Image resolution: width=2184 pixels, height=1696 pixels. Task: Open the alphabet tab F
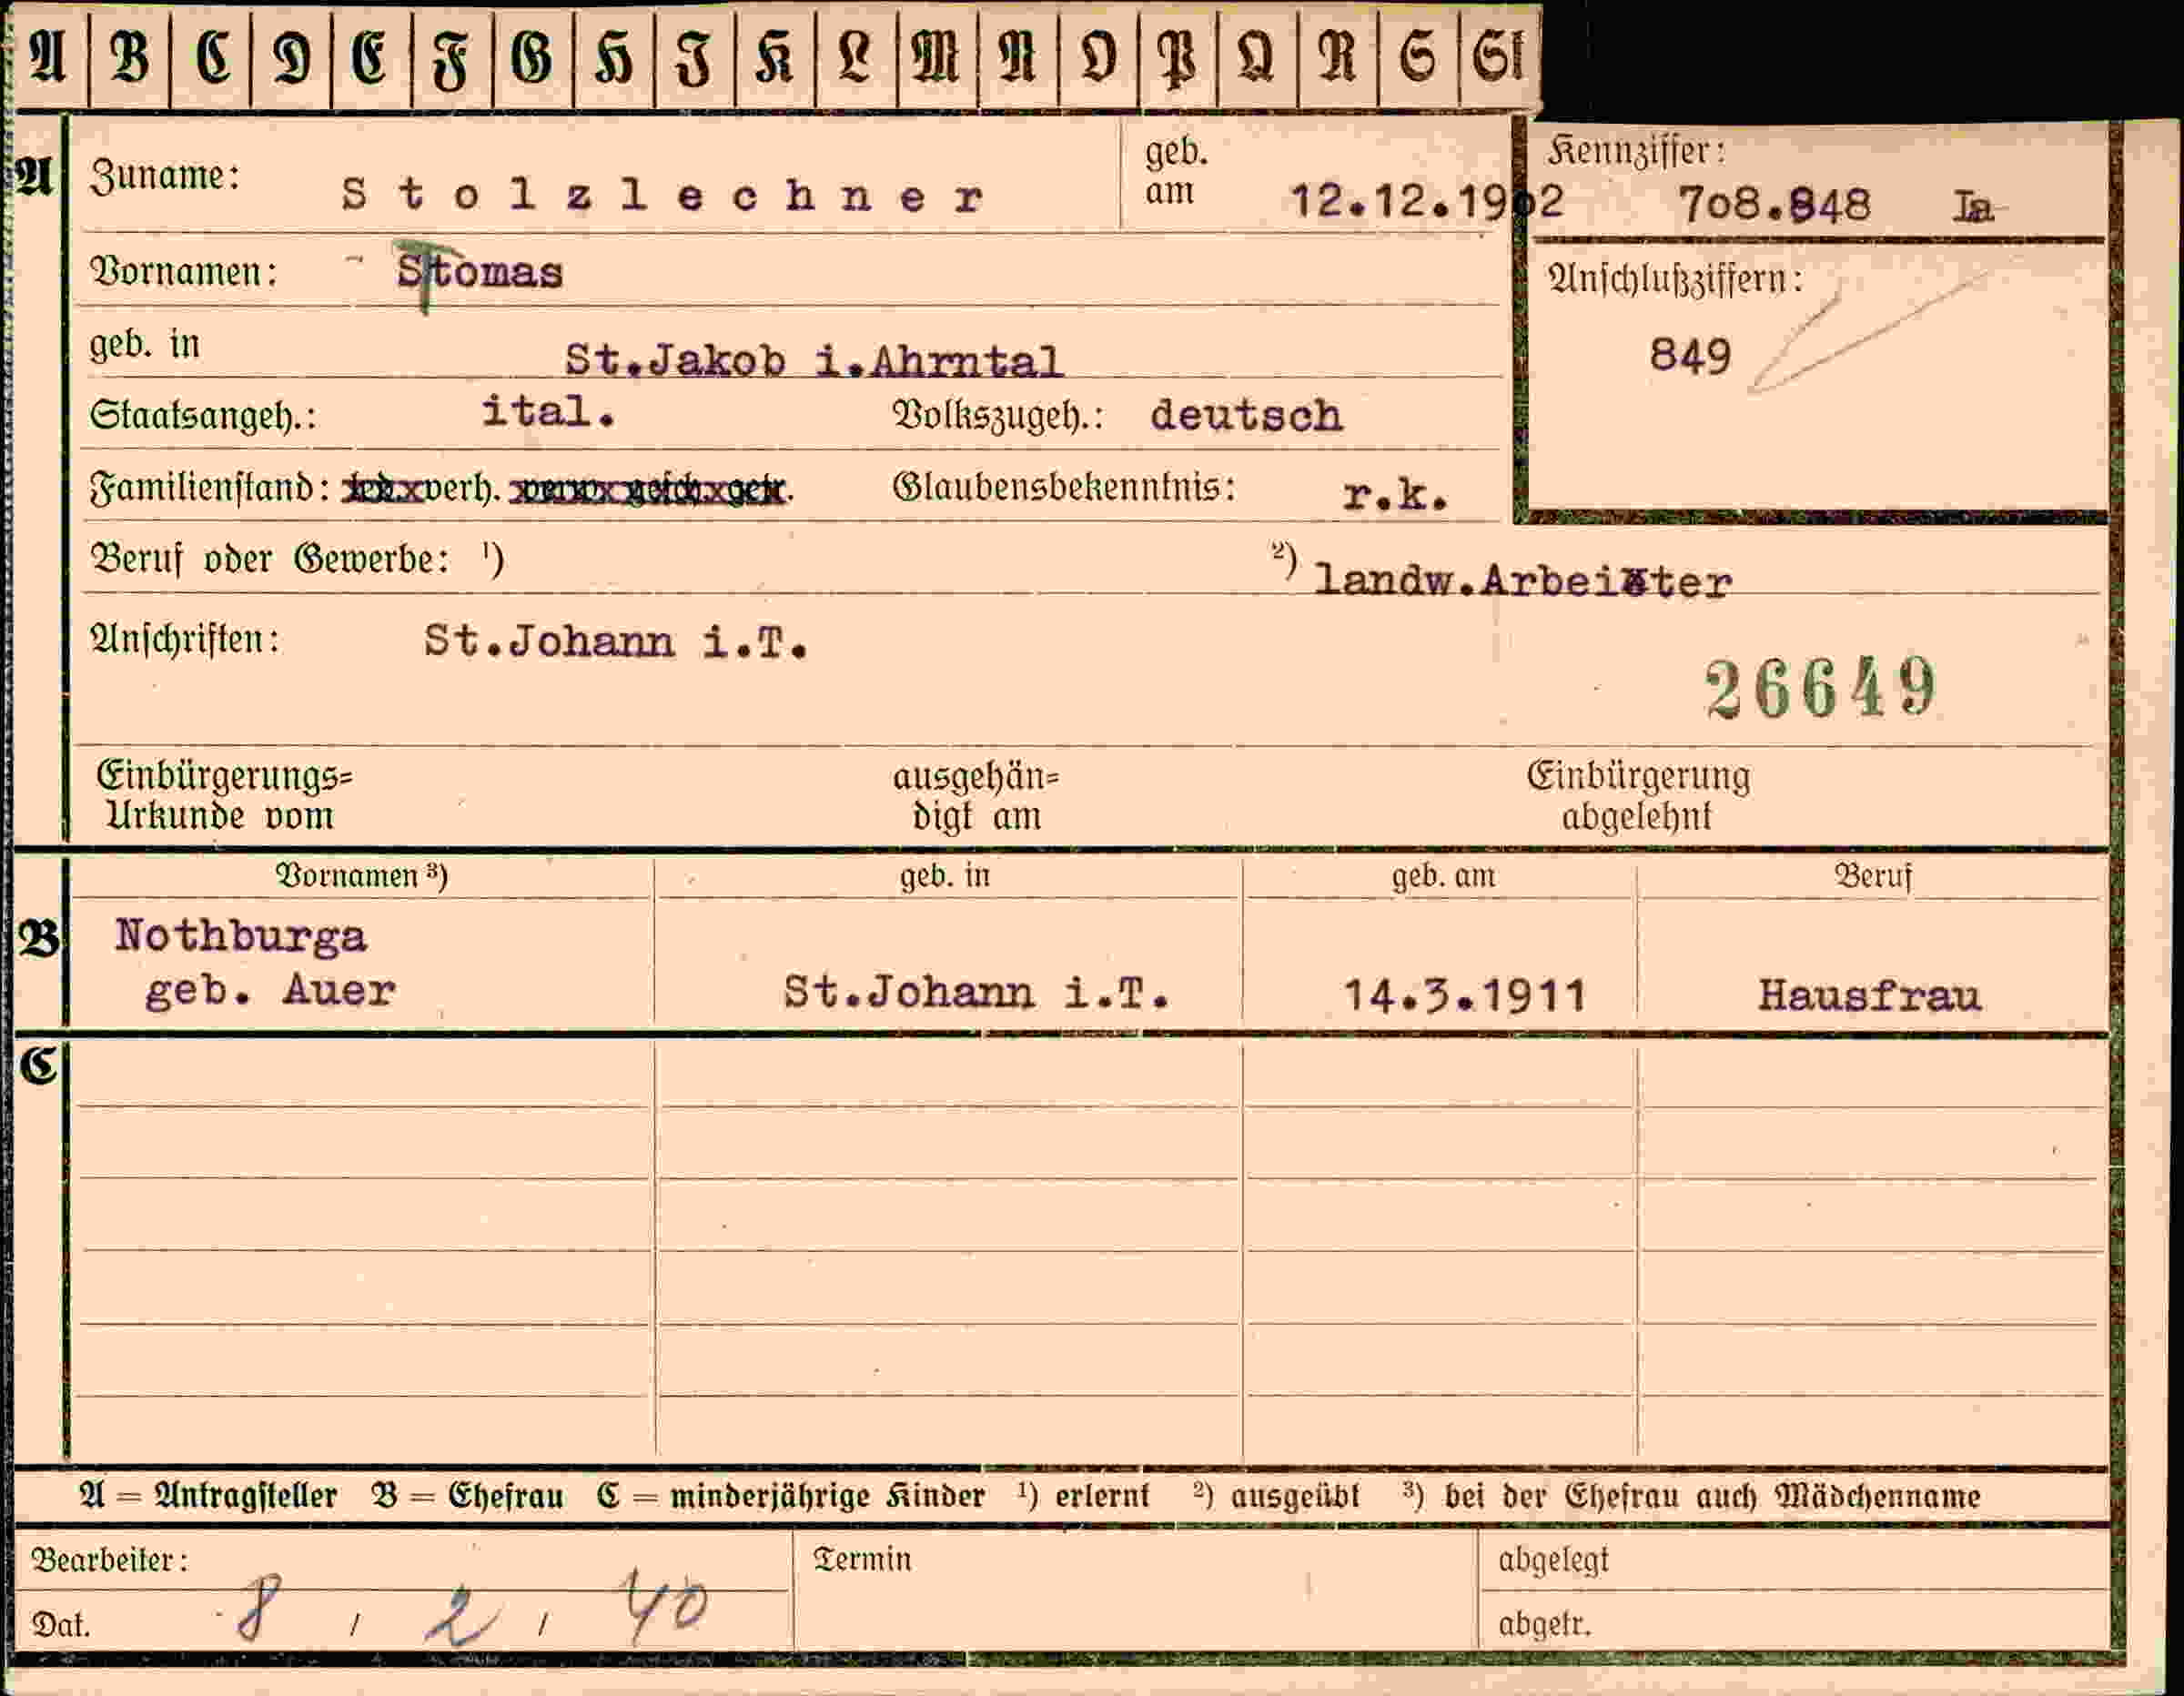click(x=452, y=58)
